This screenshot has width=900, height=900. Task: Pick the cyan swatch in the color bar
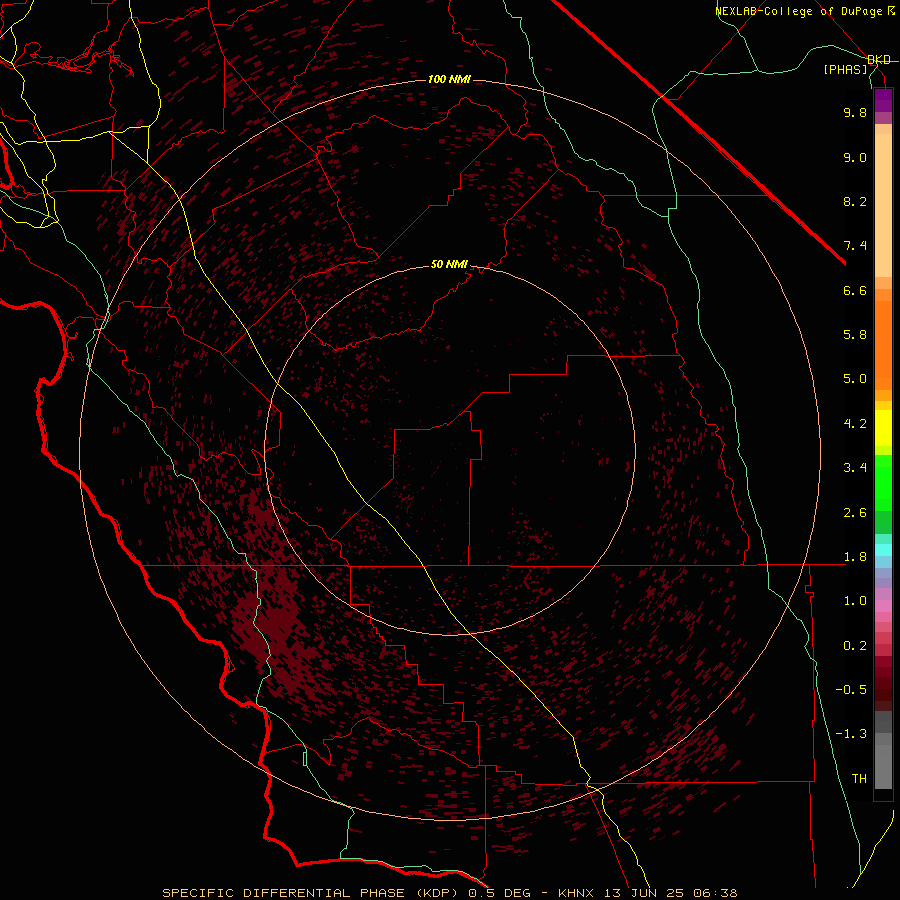883,550
